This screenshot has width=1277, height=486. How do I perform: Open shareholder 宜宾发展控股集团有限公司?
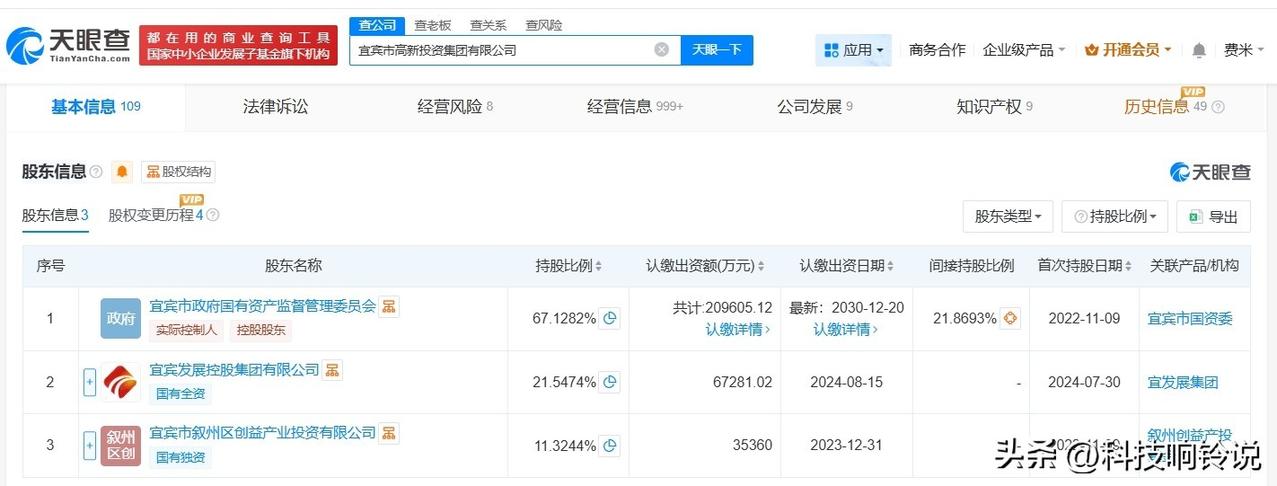pos(234,370)
